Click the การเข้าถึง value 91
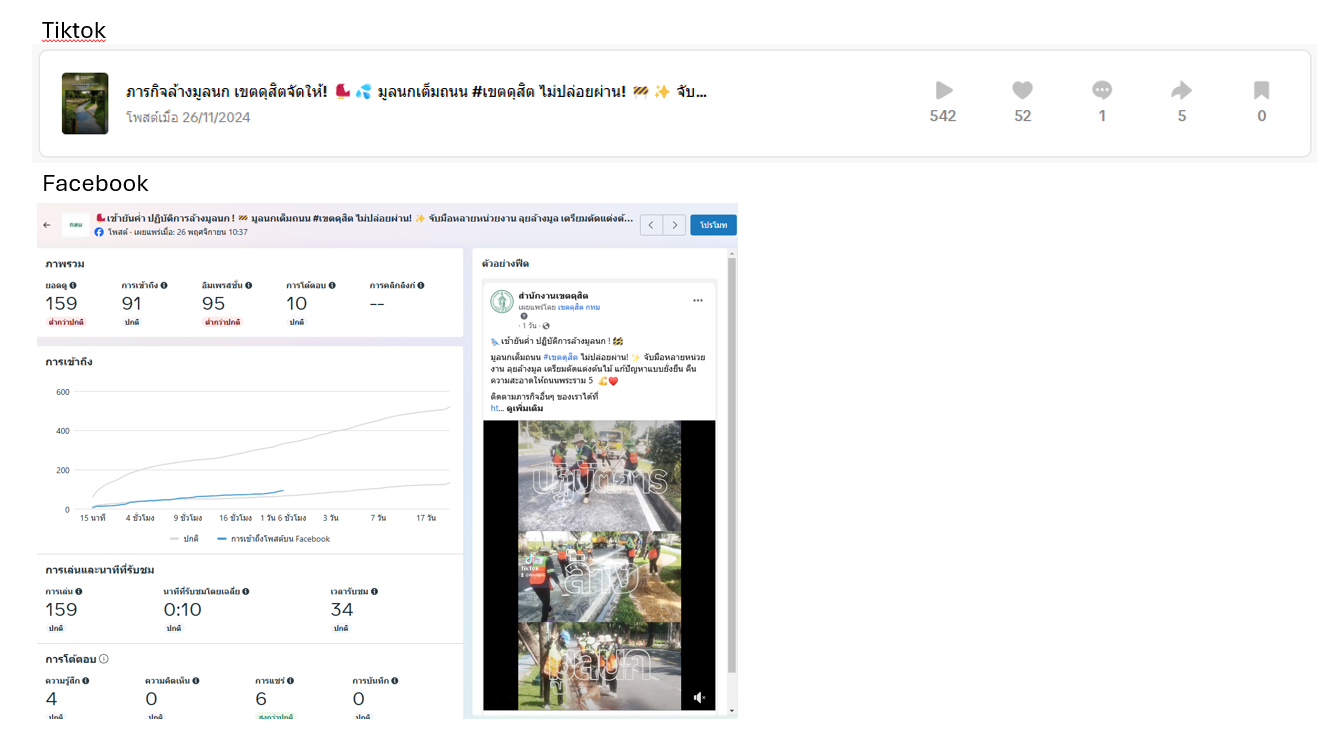 132,304
